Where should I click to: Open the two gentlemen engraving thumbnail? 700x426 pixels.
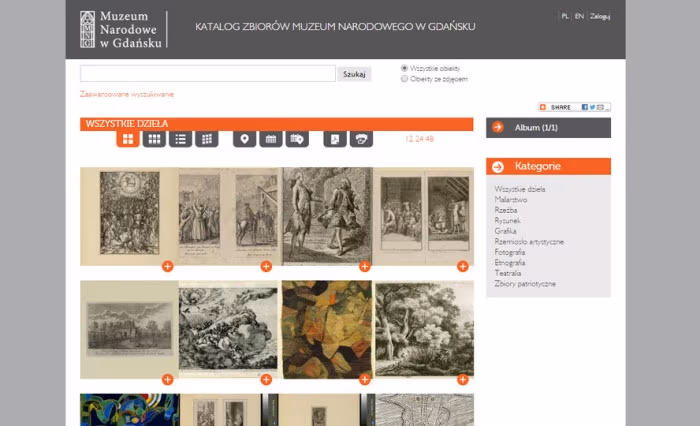tap(327, 216)
